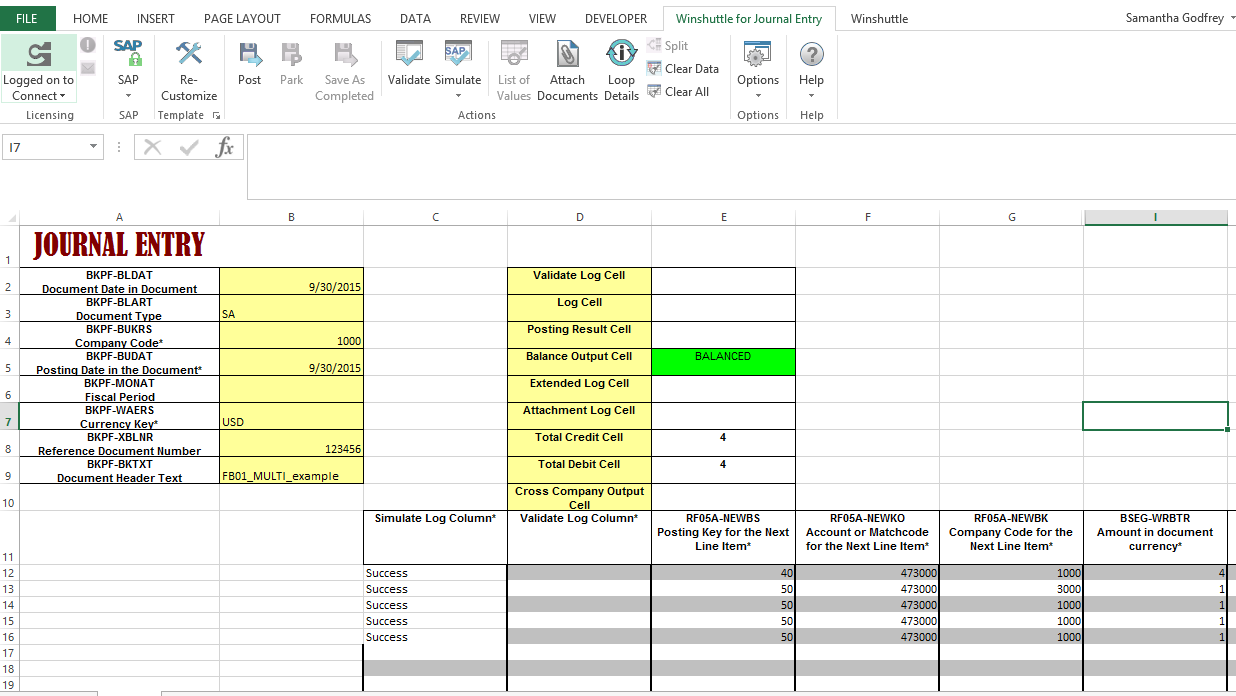Select Reference Document Number cell 123456
This screenshot has width=1236, height=696.
coord(291,443)
